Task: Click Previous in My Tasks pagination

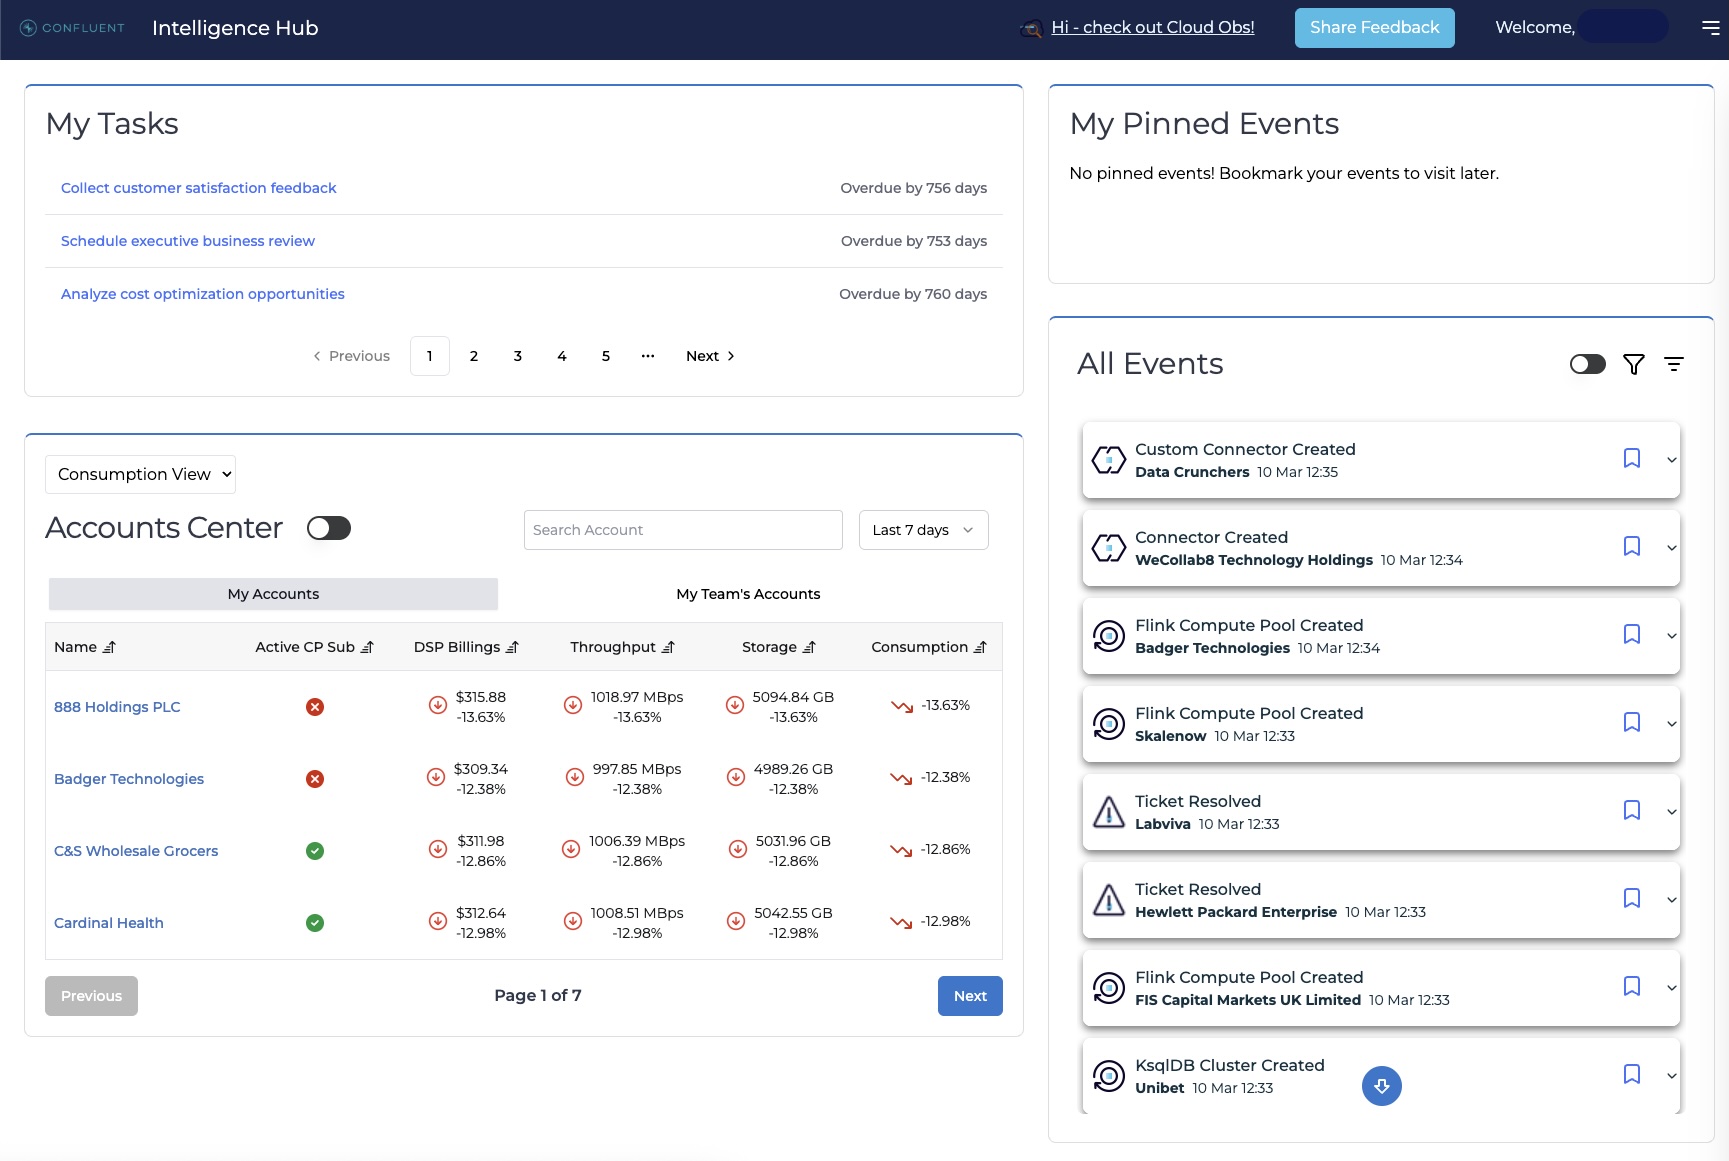Action: (x=351, y=356)
